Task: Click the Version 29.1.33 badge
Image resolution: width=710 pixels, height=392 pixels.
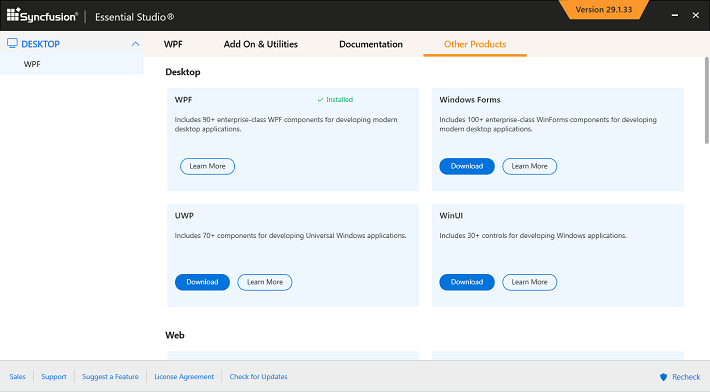Action: [604, 10]
